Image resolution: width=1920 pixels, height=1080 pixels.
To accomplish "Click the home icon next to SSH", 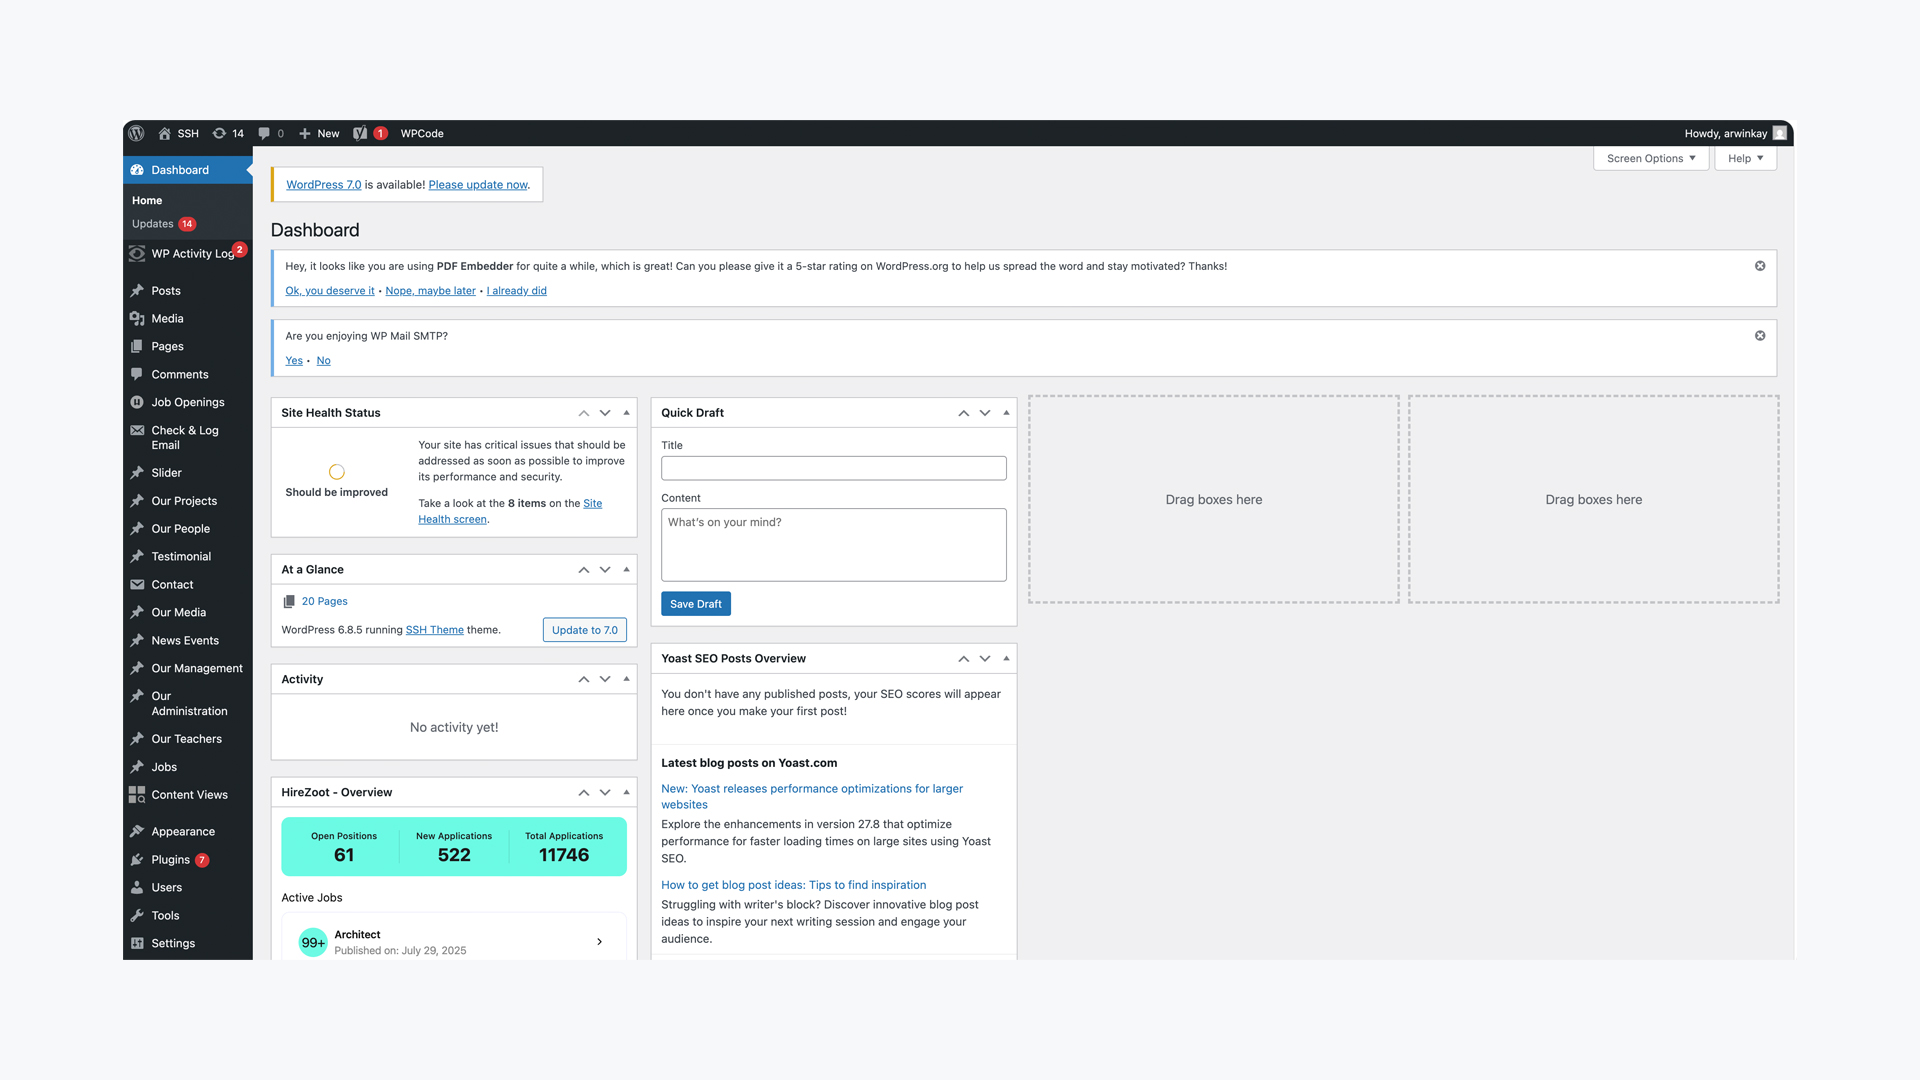I will point(164,133).
